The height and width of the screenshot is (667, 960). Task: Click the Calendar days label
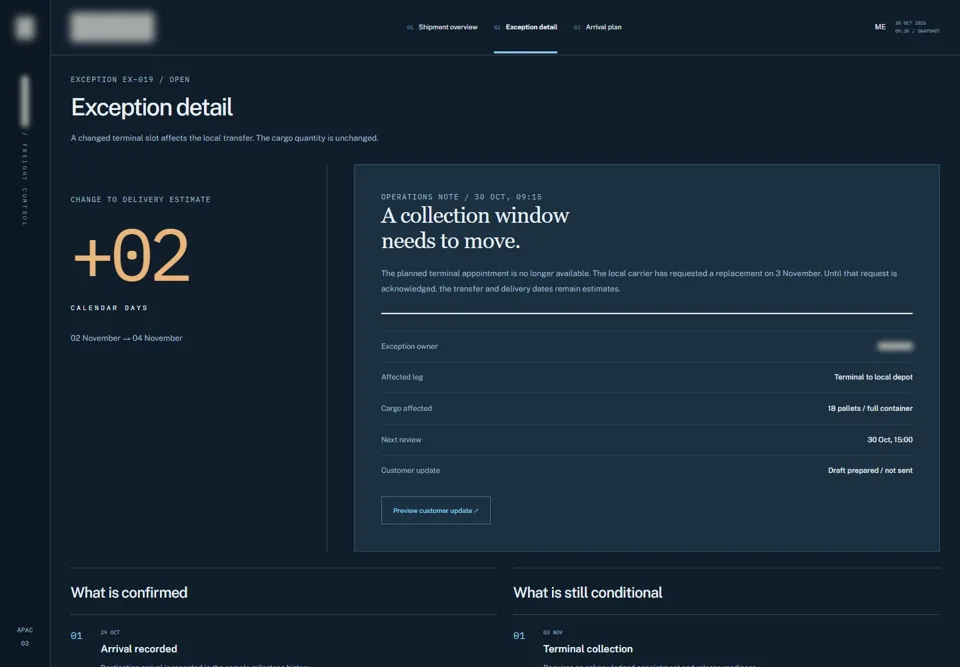pos(109,308)
